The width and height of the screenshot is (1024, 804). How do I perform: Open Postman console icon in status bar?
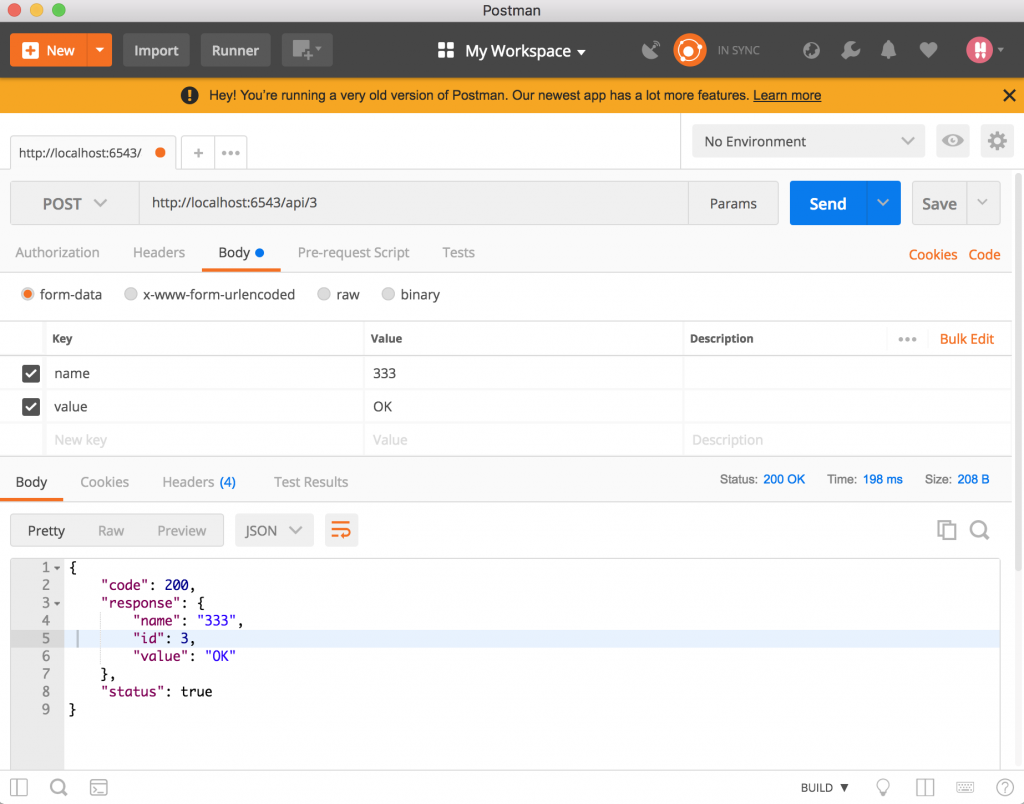click(x=99, y=788)
